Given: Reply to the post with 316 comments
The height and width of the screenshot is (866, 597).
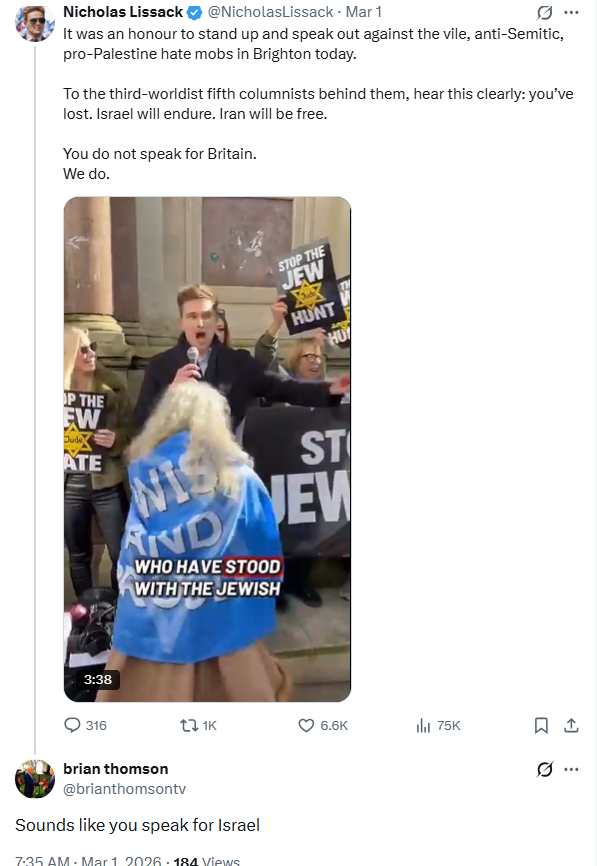Looking at the screenshot, I should (86, 725).
